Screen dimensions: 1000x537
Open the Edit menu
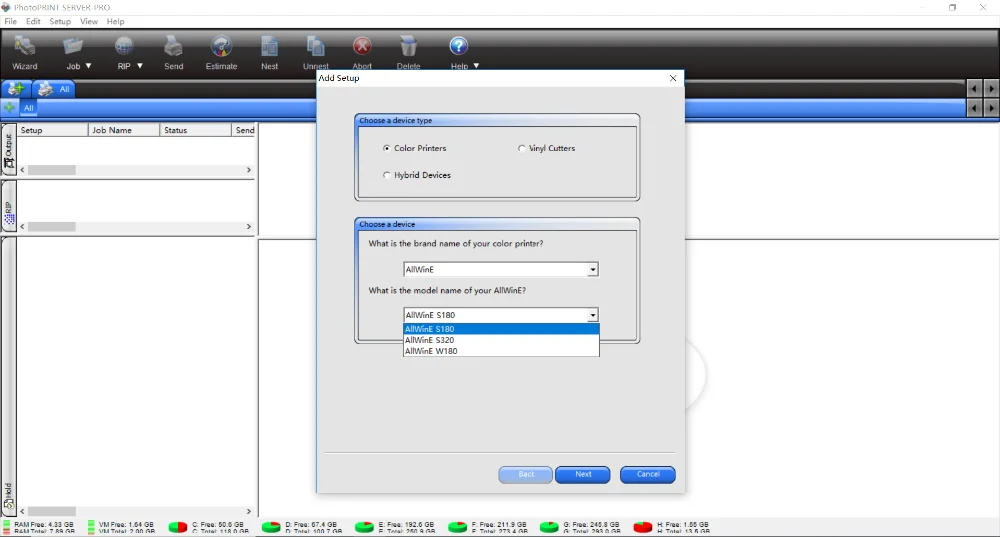33,21
